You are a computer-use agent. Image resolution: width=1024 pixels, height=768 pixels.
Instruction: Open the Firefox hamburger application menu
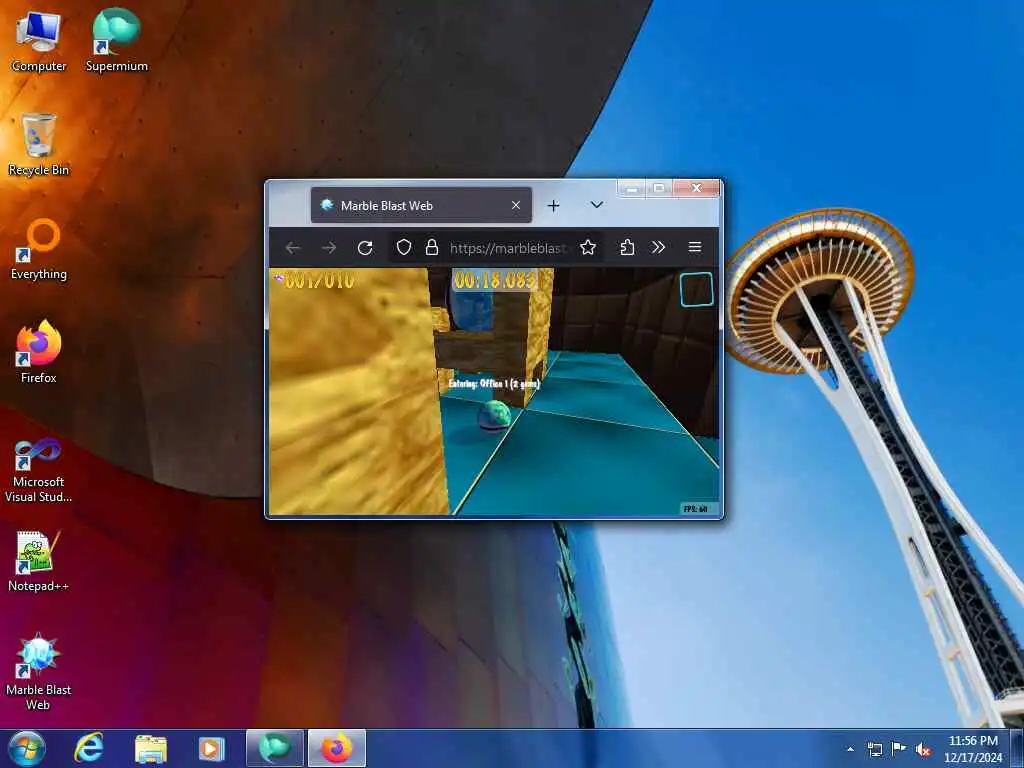(695, 248)
